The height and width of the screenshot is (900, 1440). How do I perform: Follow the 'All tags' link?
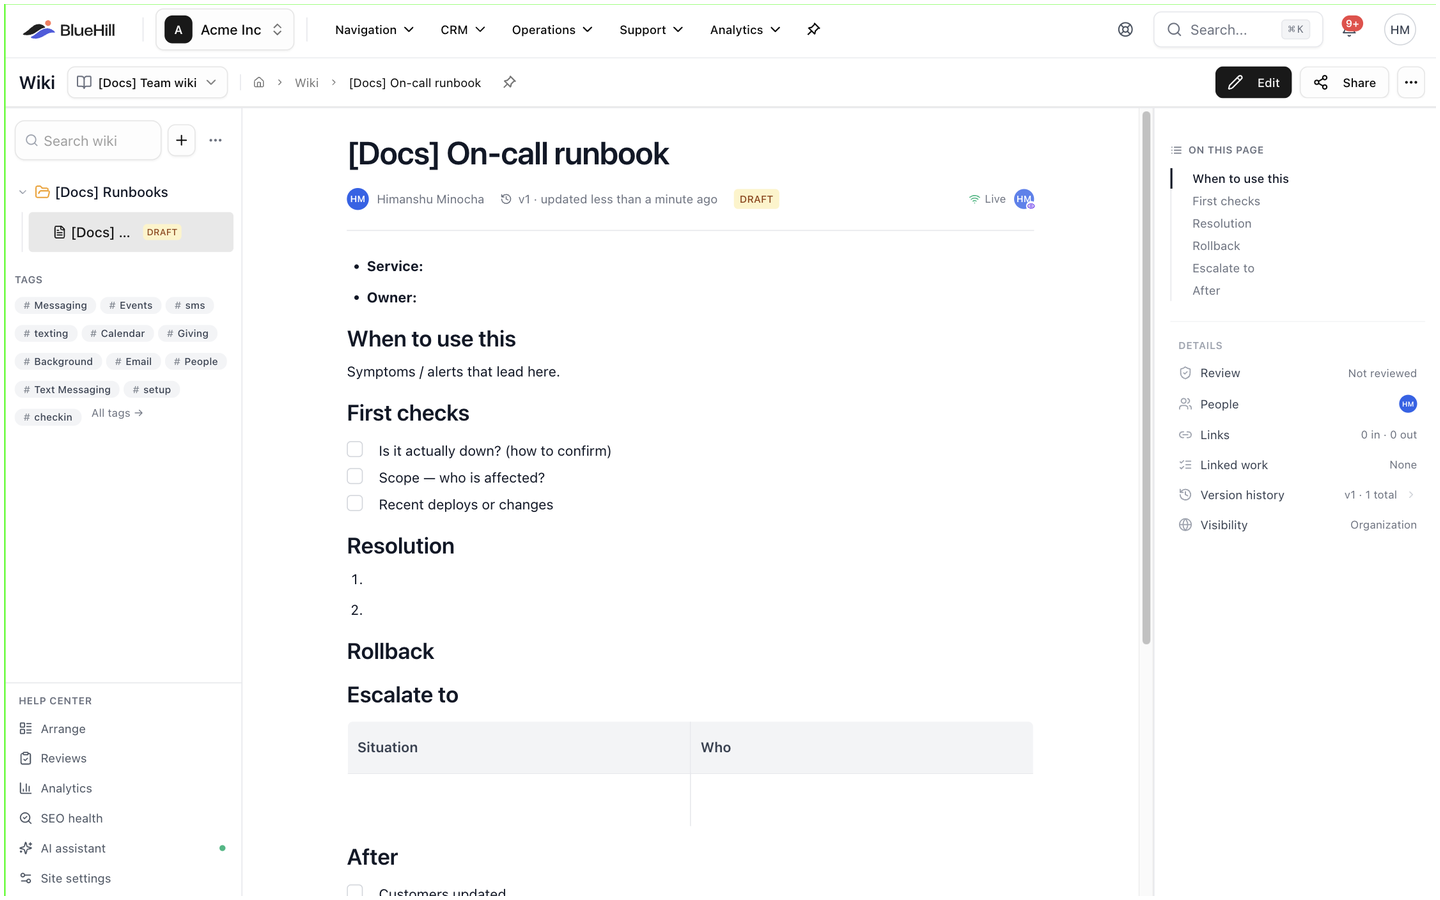[x=117, y=413]
